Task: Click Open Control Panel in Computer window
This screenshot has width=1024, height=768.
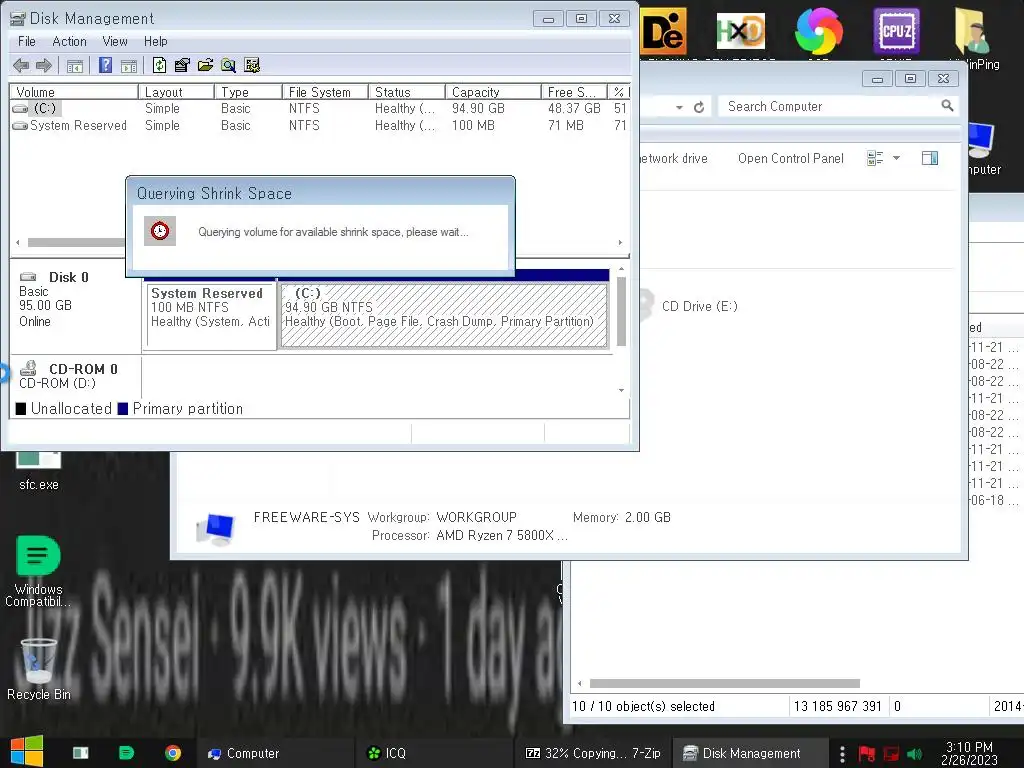Action: pyautogui.click(x=790, y=159)
